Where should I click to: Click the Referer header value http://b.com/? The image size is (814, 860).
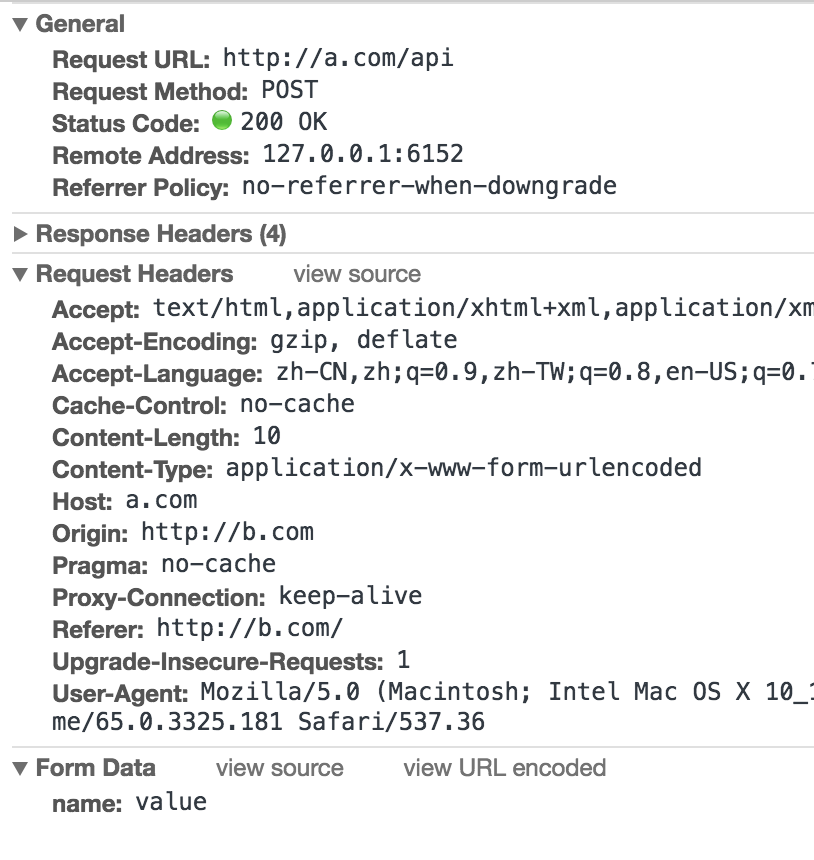(x=250, y=629)
